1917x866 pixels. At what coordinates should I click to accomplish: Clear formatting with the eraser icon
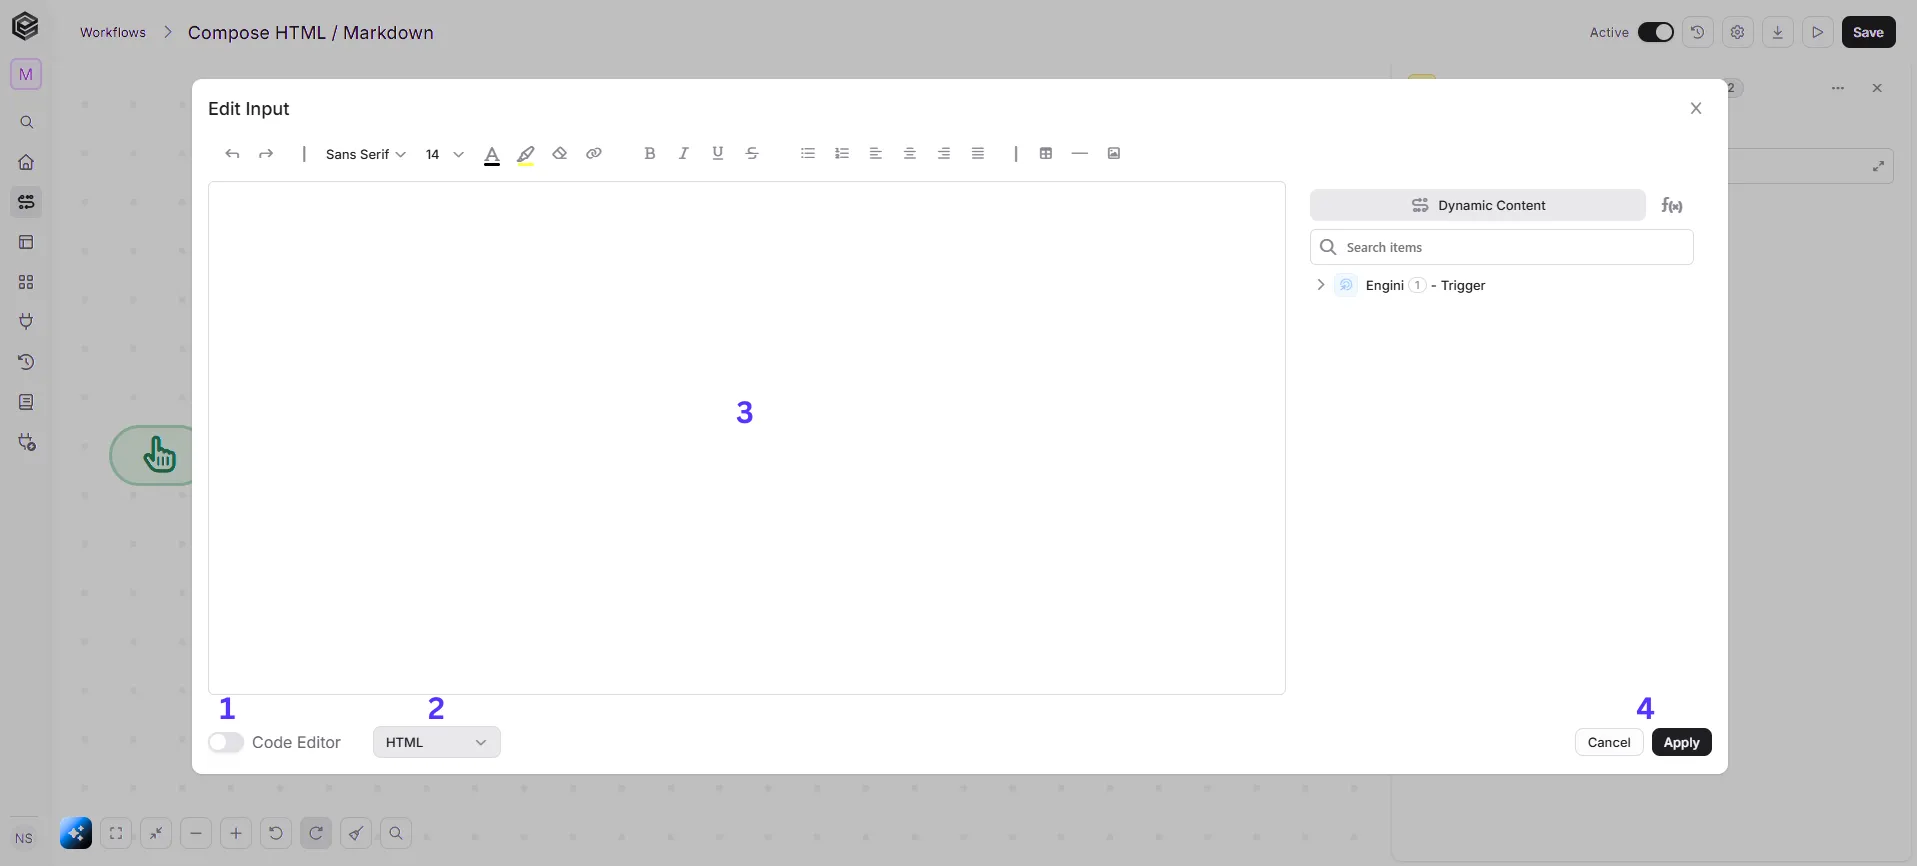560,154
